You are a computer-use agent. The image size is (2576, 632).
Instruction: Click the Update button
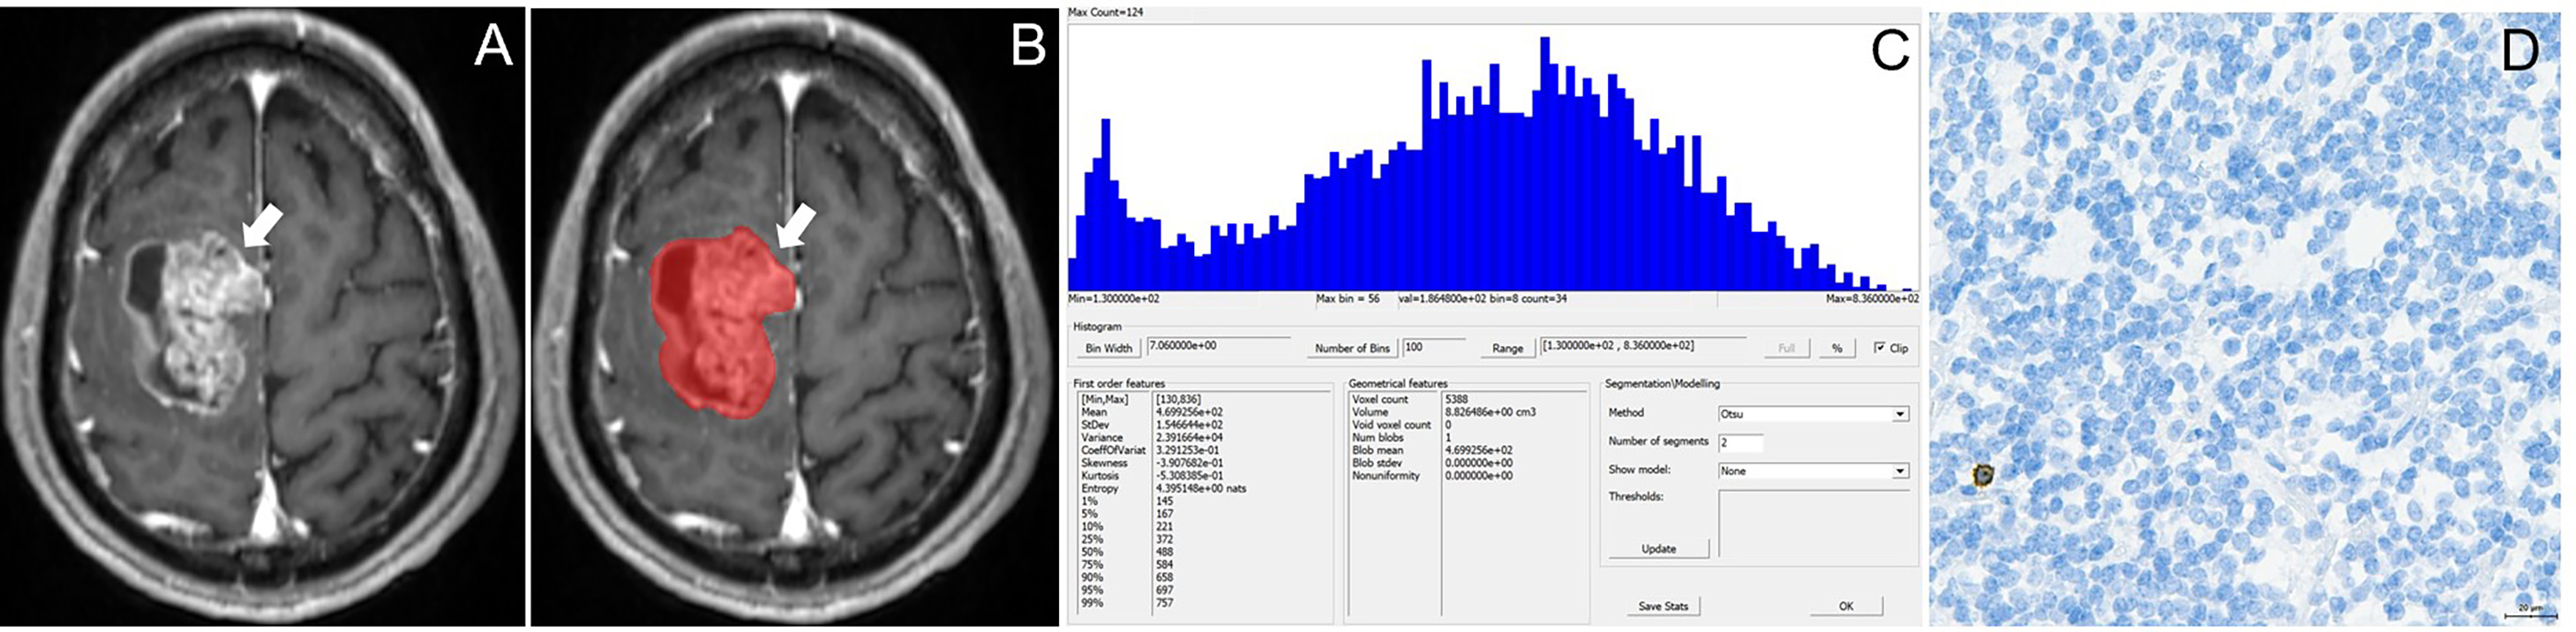tap(1658, 549)
